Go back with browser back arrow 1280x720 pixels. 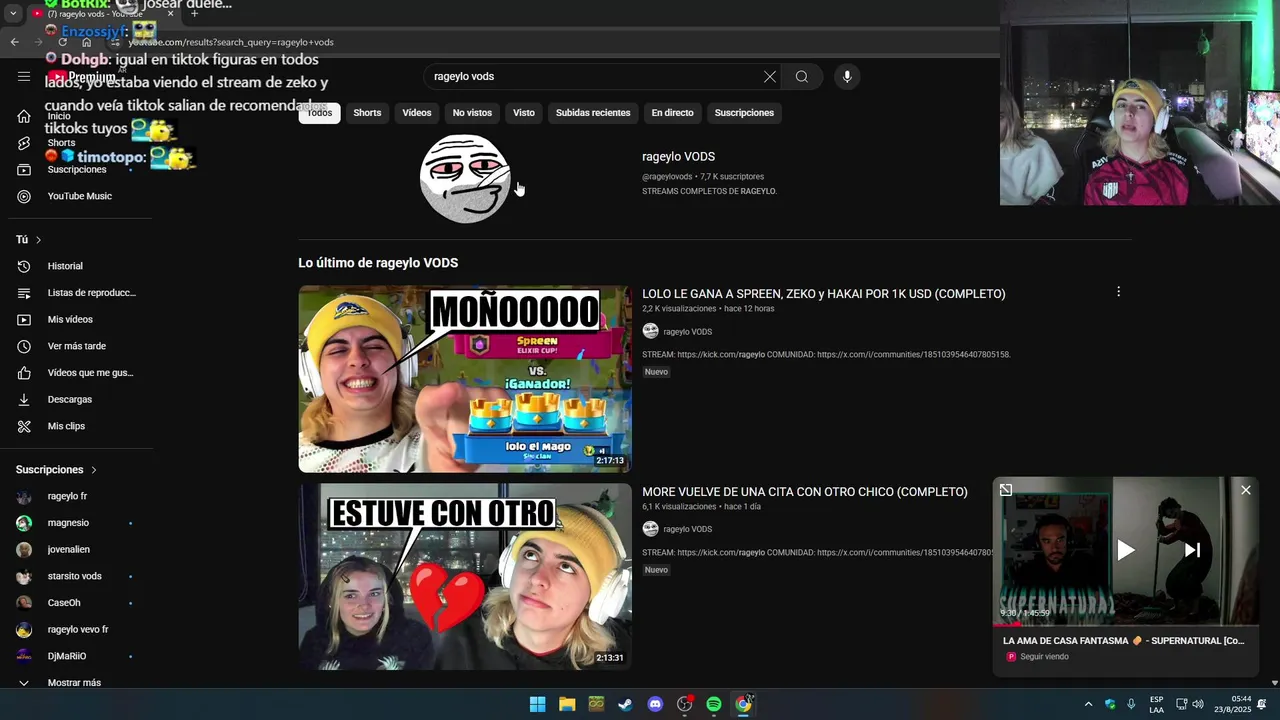point(14,42)
